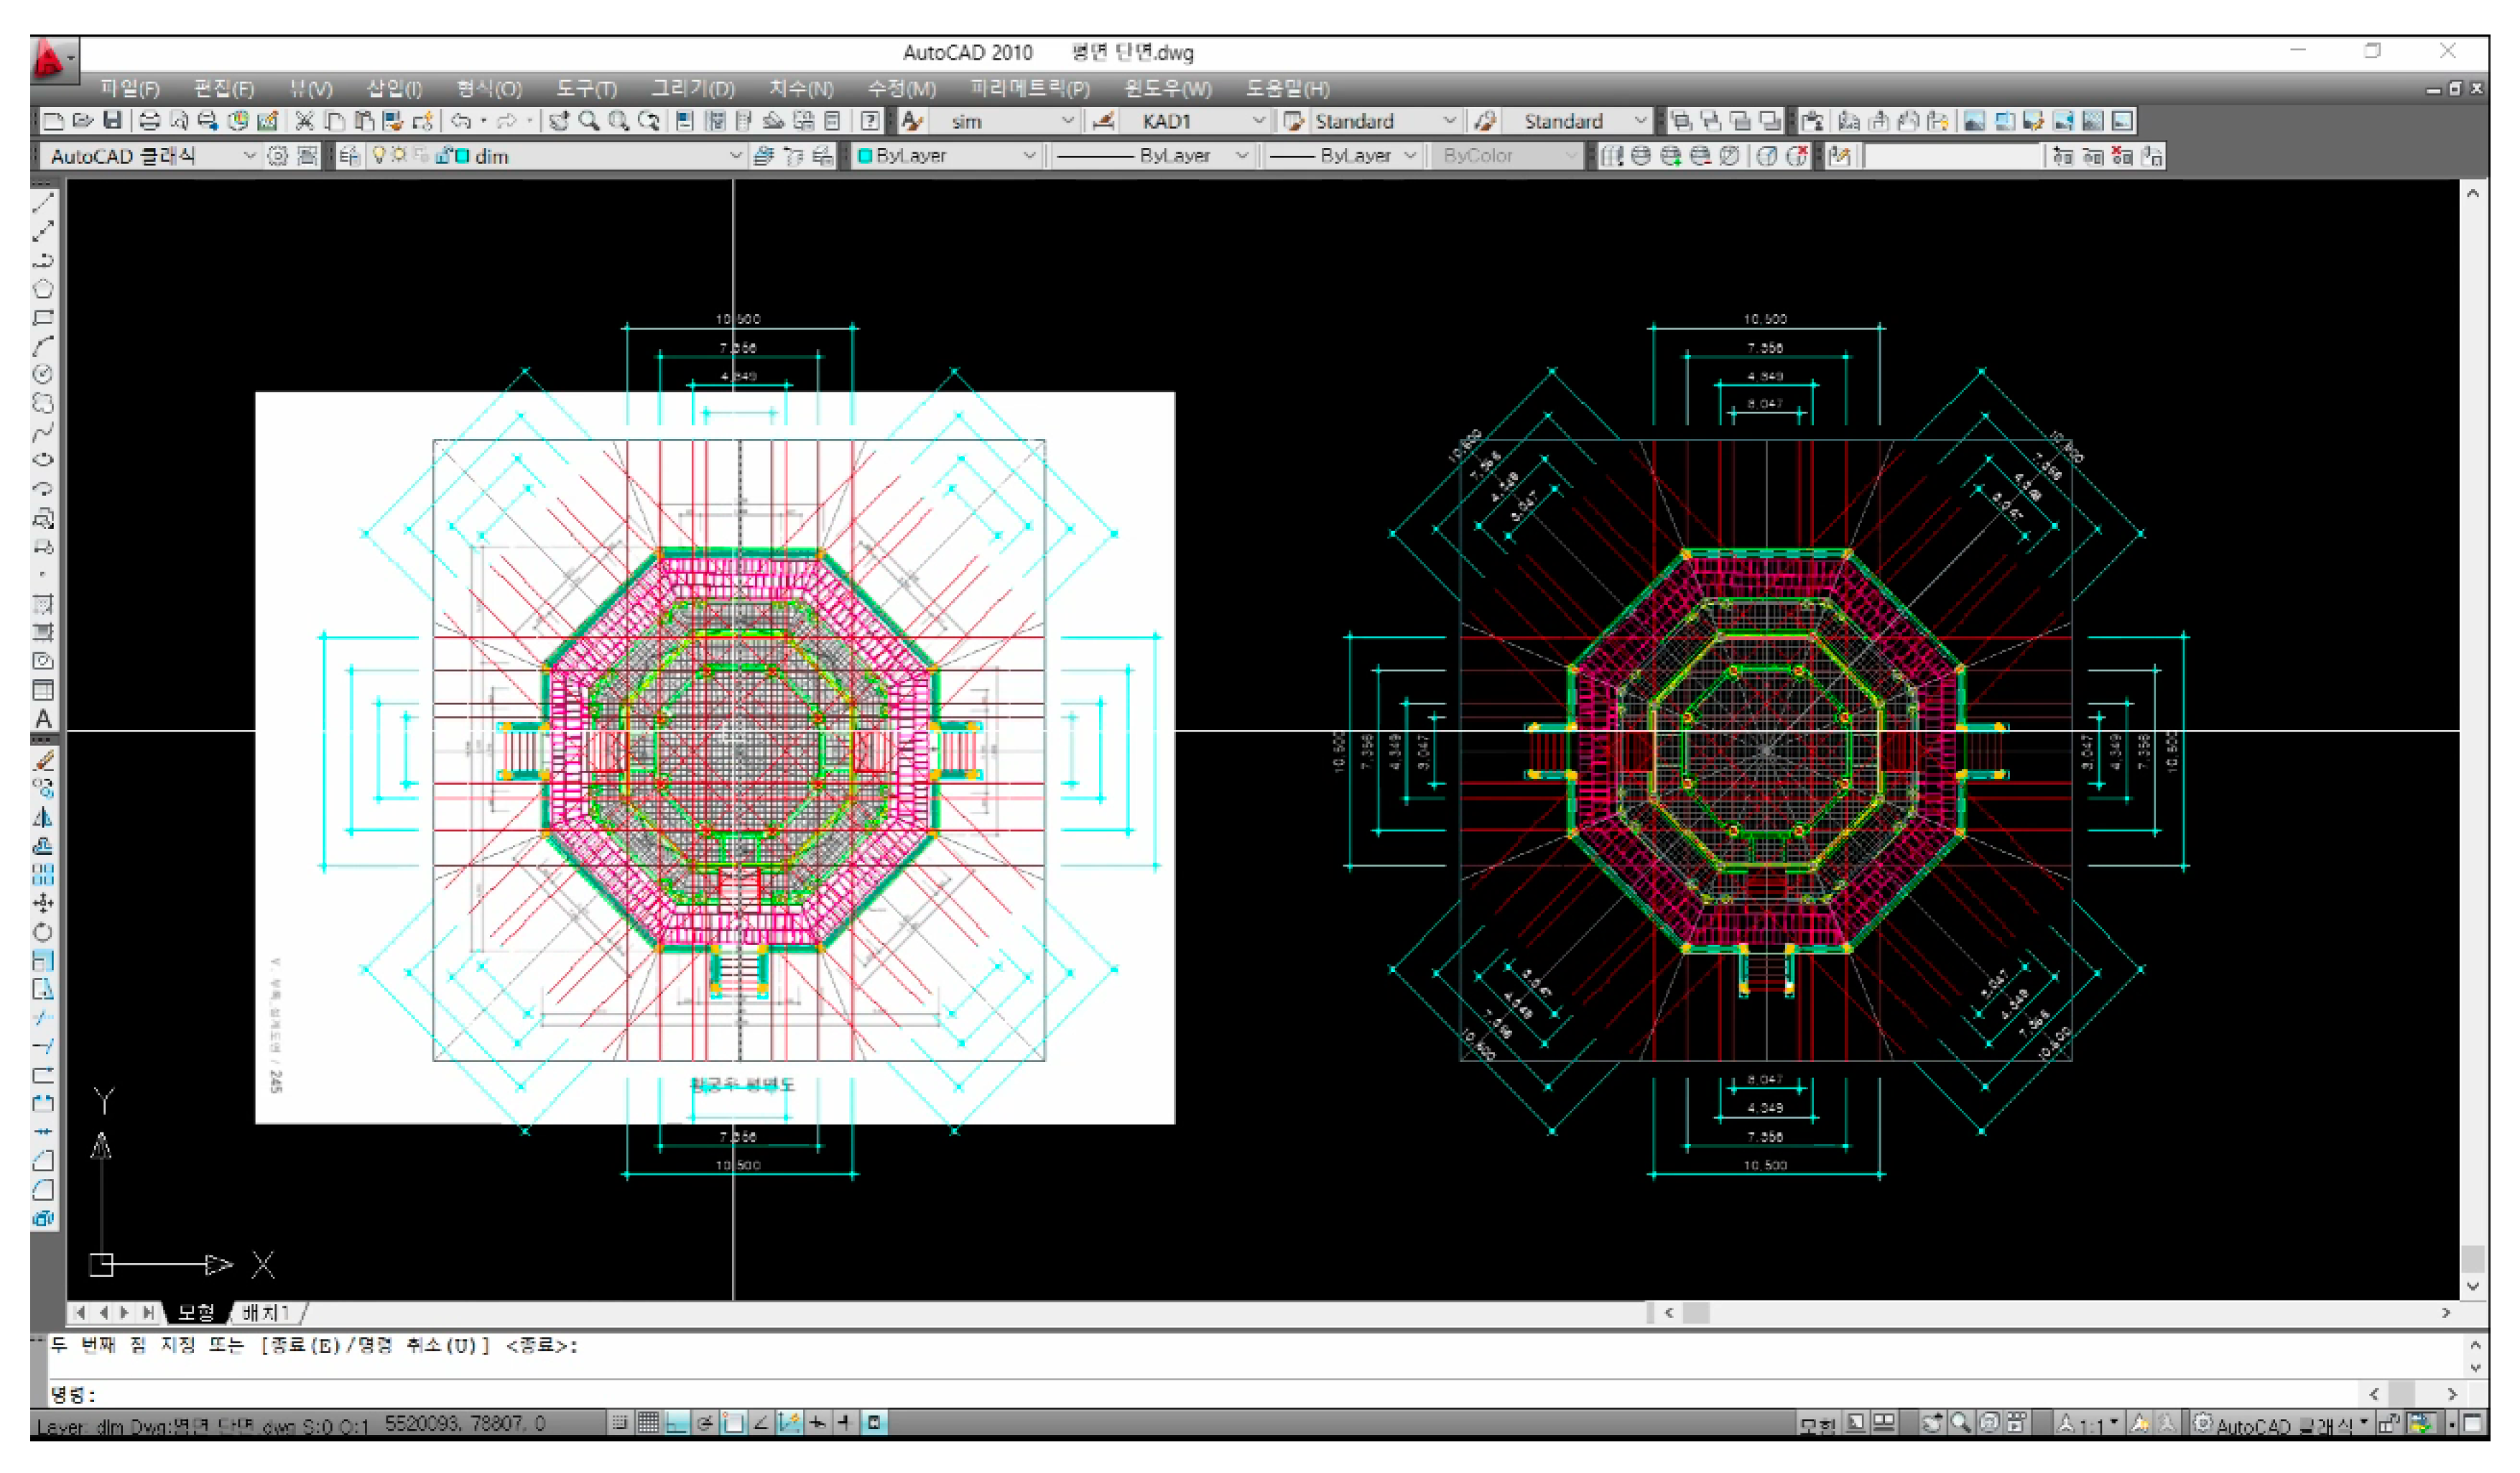Click the Erase tool icon
The image size is (2520, 1473).
[x=43, y=760]
